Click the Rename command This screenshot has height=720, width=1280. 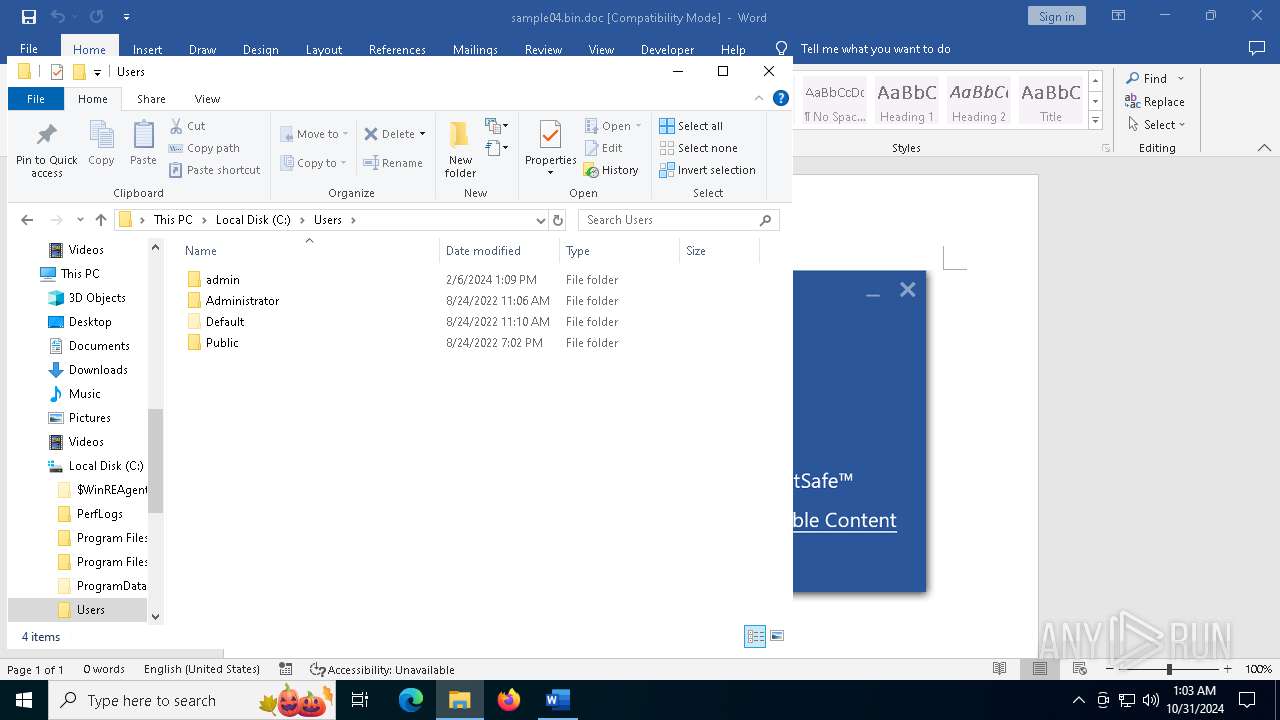pyautogui.click(x=393, y=163)
